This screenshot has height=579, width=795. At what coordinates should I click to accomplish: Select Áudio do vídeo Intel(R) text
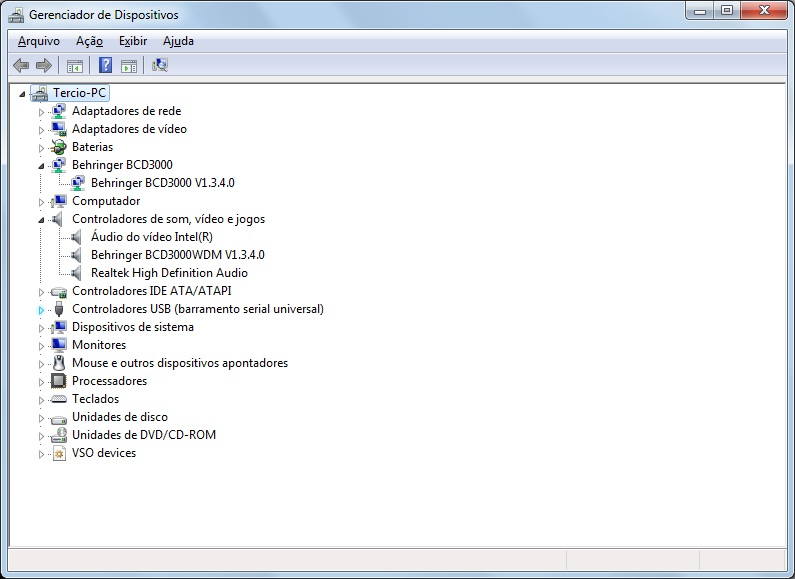tap(152, 237)
